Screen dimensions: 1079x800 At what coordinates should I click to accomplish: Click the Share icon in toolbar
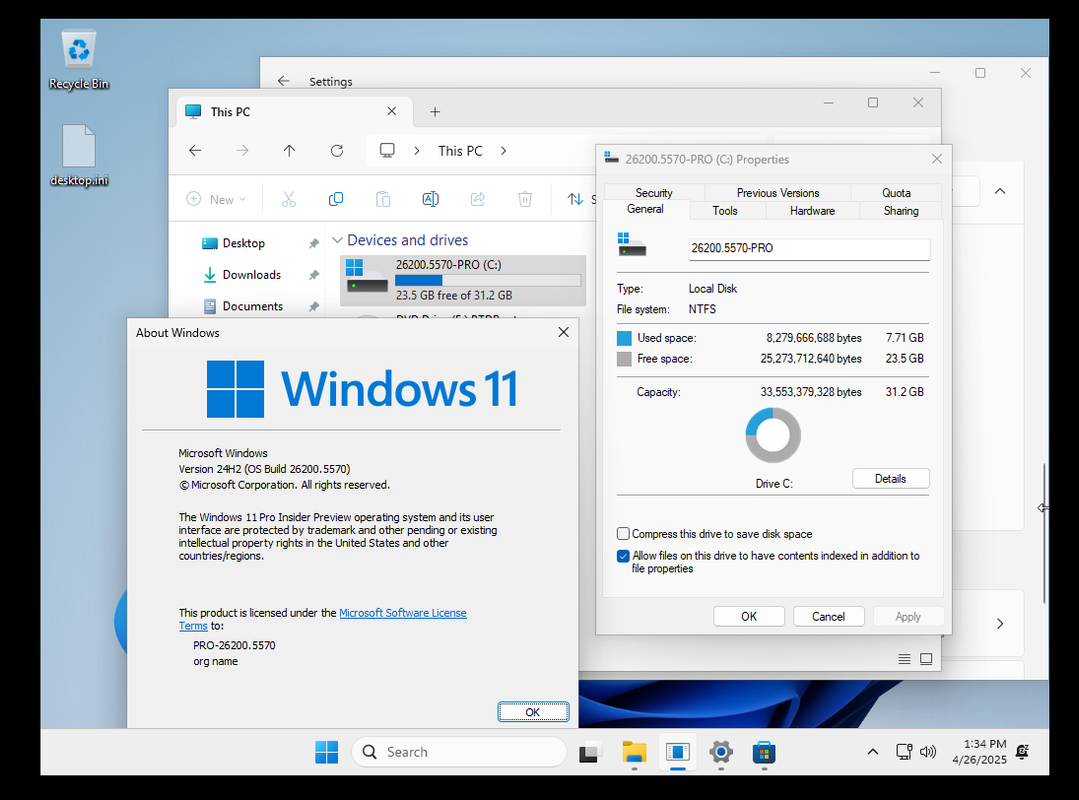point(478,199)
